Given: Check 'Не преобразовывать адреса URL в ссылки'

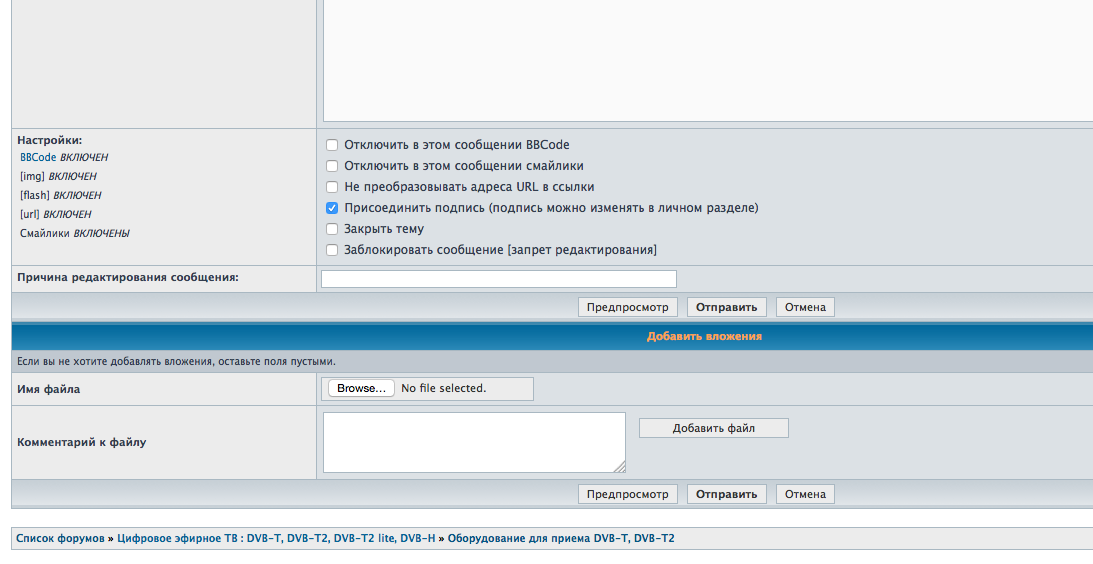Looking at the screenshot, I should click(x=332, y=187).
